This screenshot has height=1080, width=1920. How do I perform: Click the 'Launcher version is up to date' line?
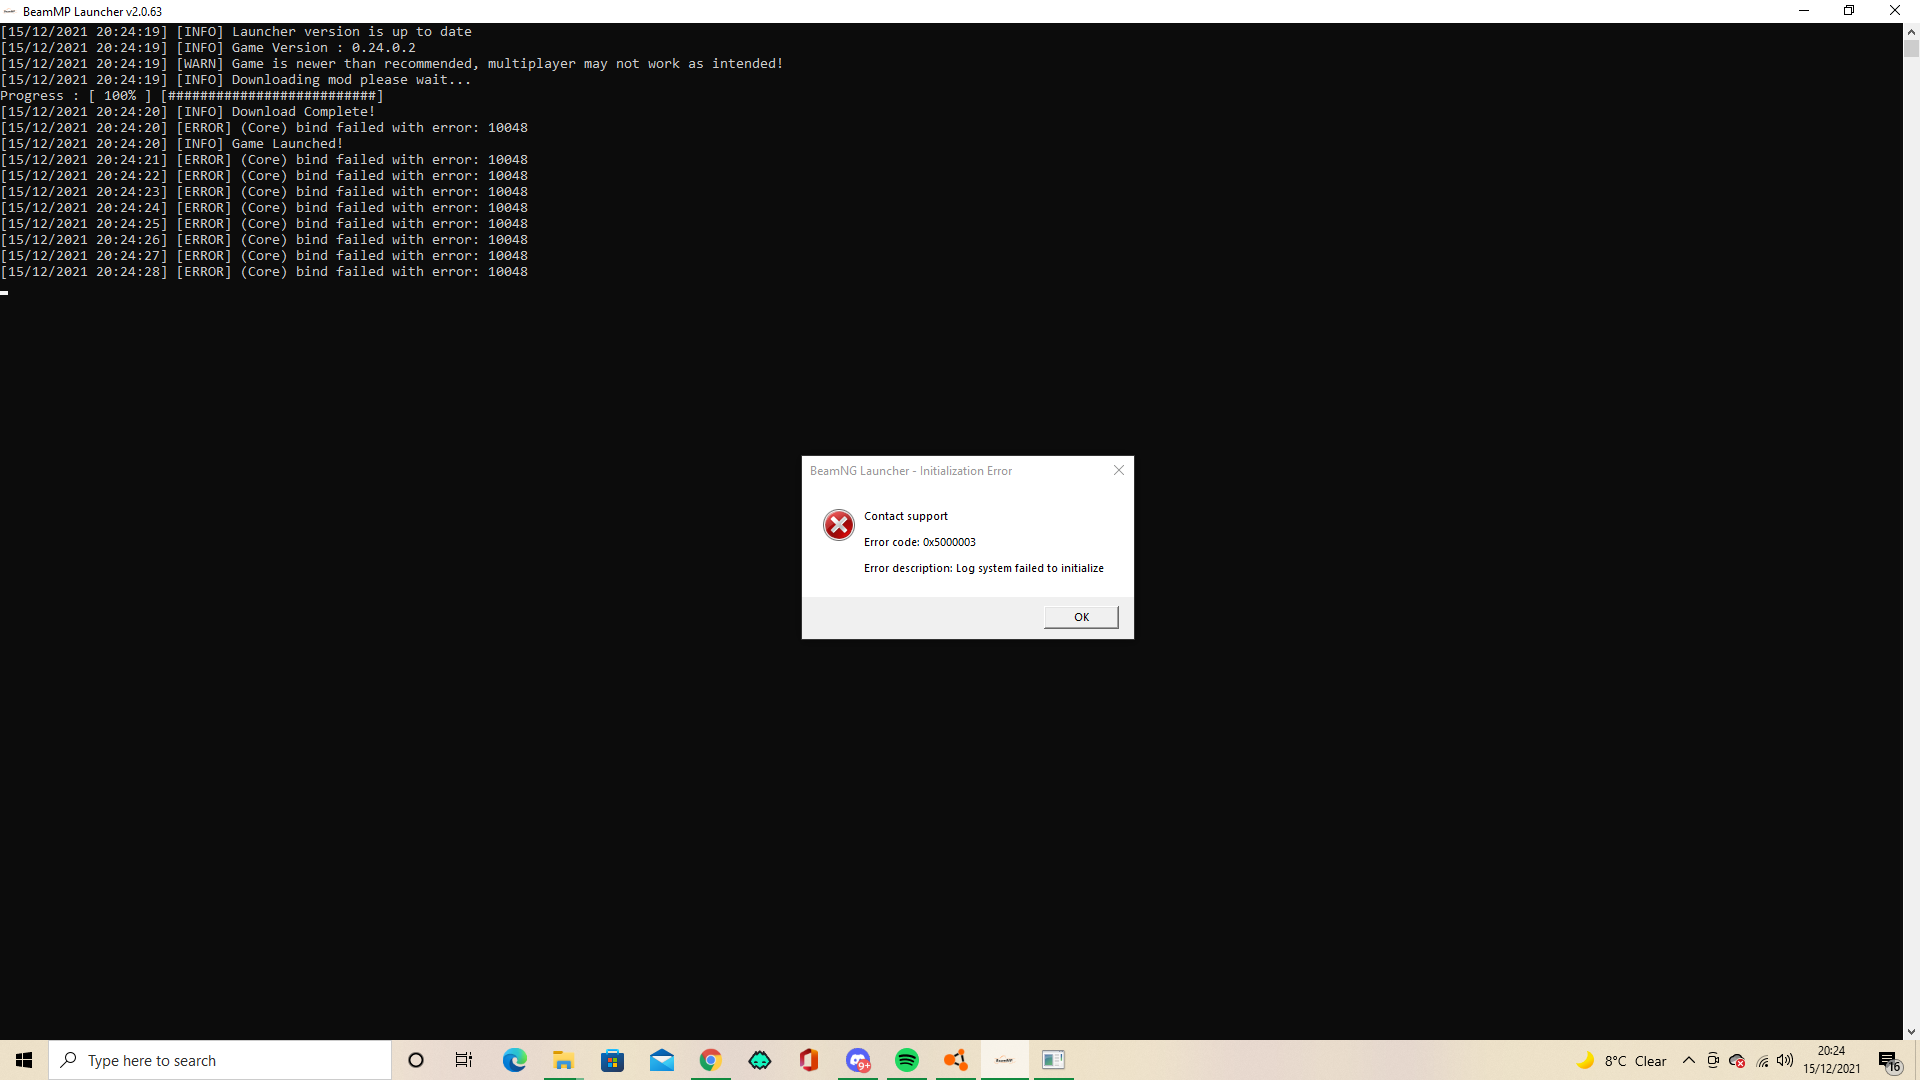pos(236,32)
